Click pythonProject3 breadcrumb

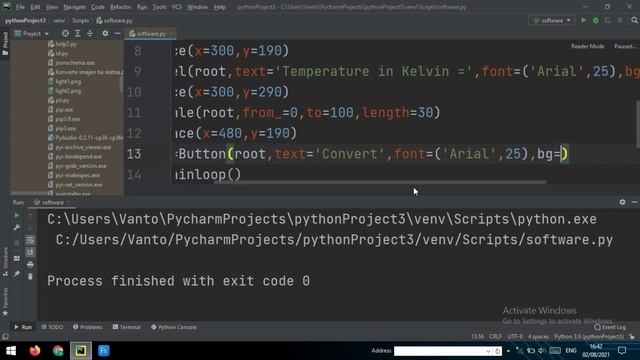[x=25, y=20]
